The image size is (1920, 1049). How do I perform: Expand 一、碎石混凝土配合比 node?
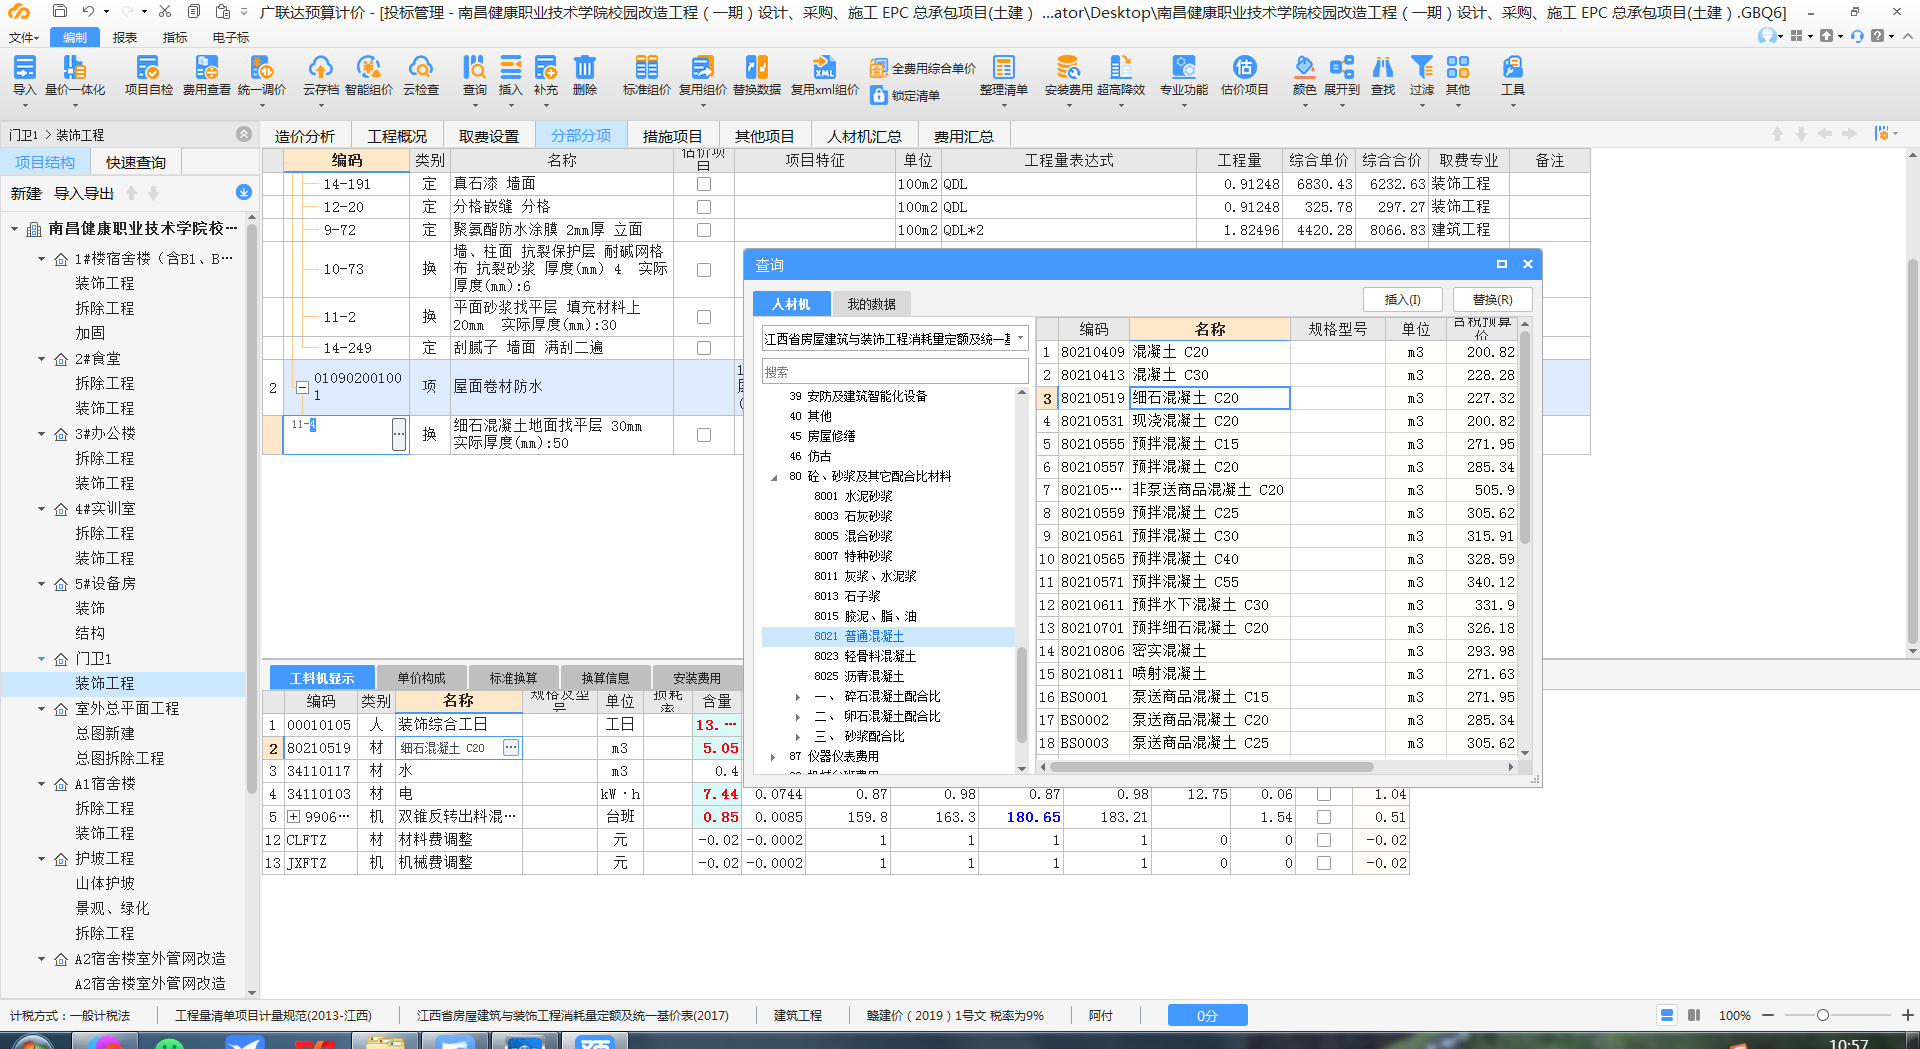tap(797, 697)
